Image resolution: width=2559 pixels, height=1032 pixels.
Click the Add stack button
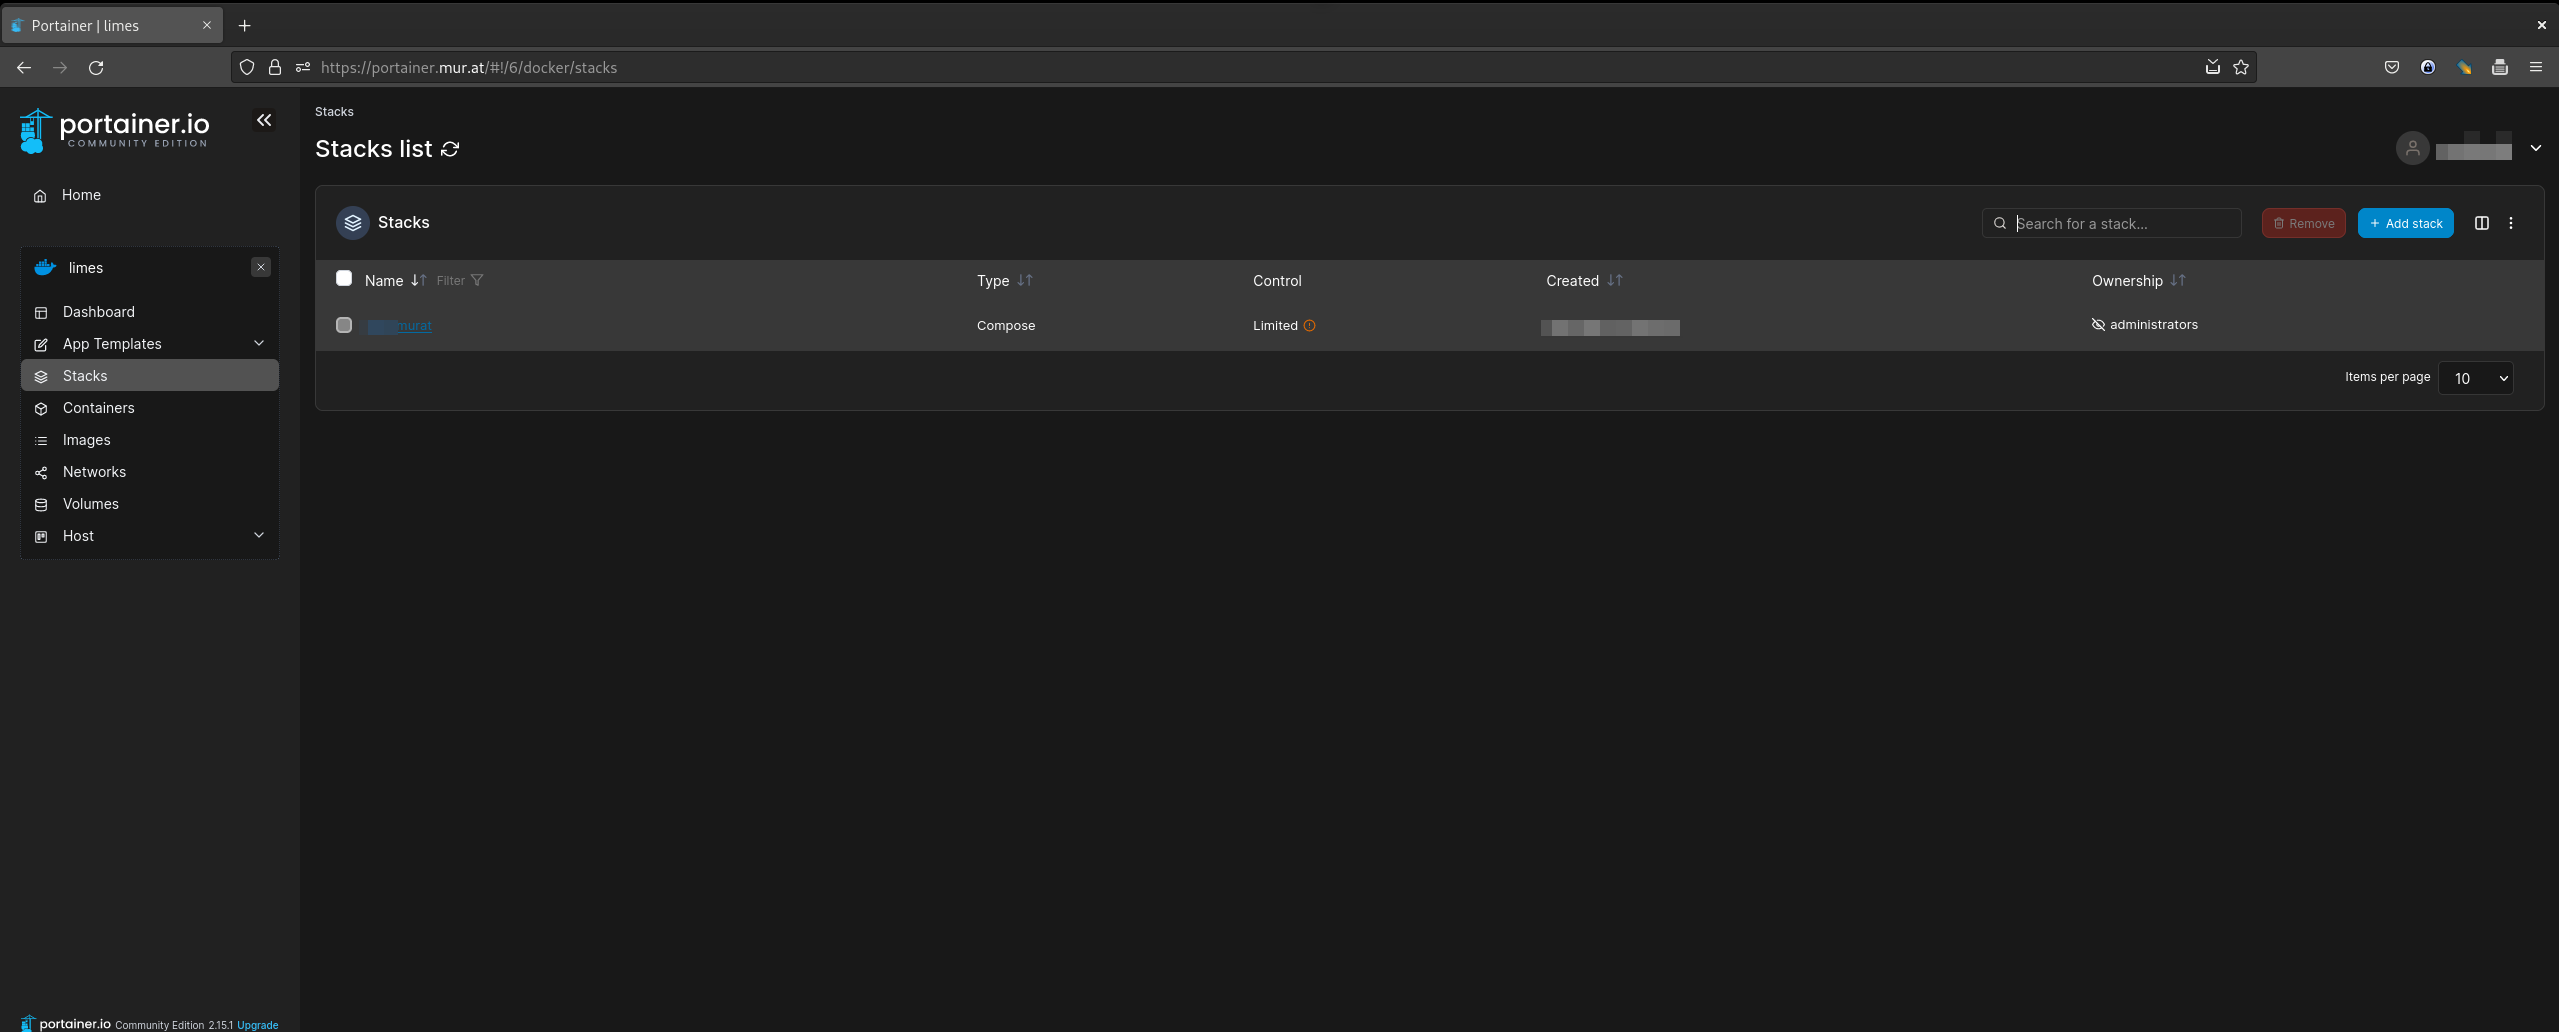[x=2405, y=223]
